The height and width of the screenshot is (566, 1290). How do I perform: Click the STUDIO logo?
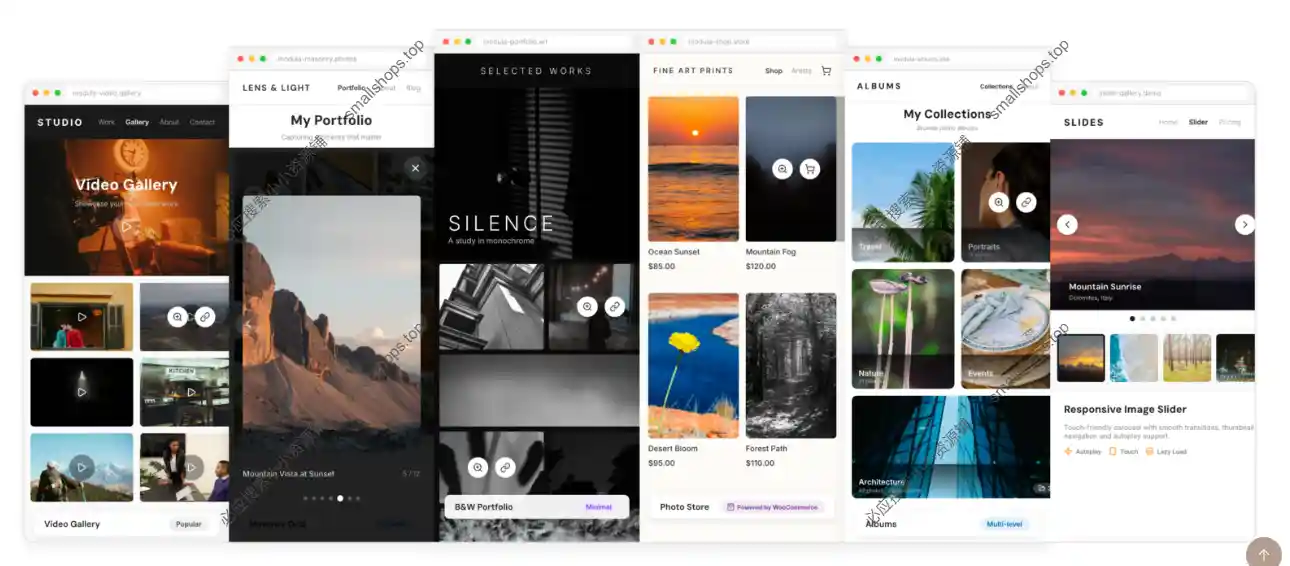[x=60, y=122]
